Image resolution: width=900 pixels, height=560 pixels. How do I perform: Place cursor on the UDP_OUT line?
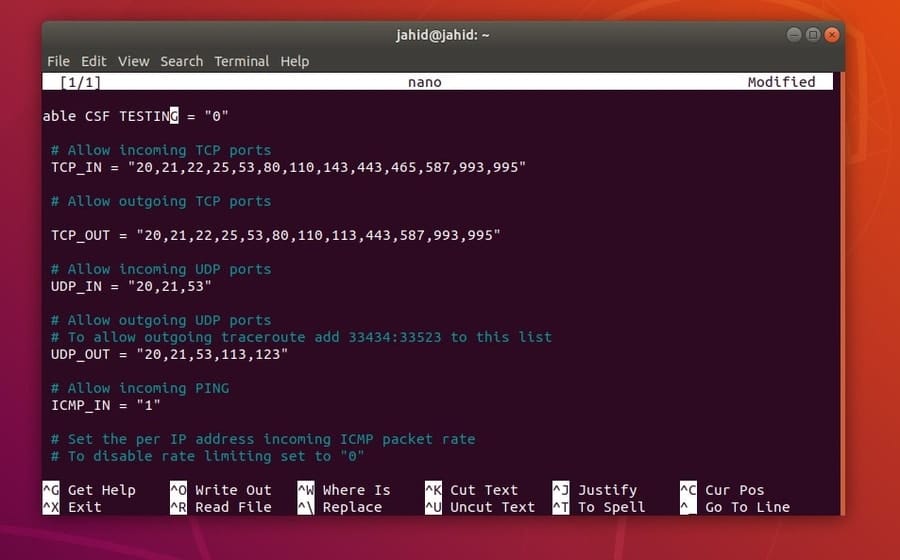tap(169, 354)
